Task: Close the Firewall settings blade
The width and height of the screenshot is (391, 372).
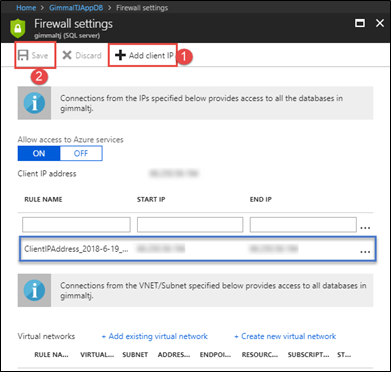Action: [380, 23]
